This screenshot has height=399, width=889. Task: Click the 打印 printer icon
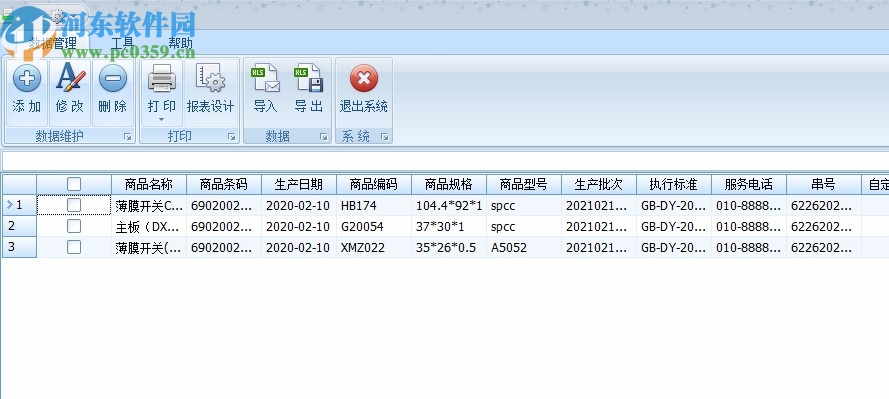pyautogui.click(x=162, y=78)
